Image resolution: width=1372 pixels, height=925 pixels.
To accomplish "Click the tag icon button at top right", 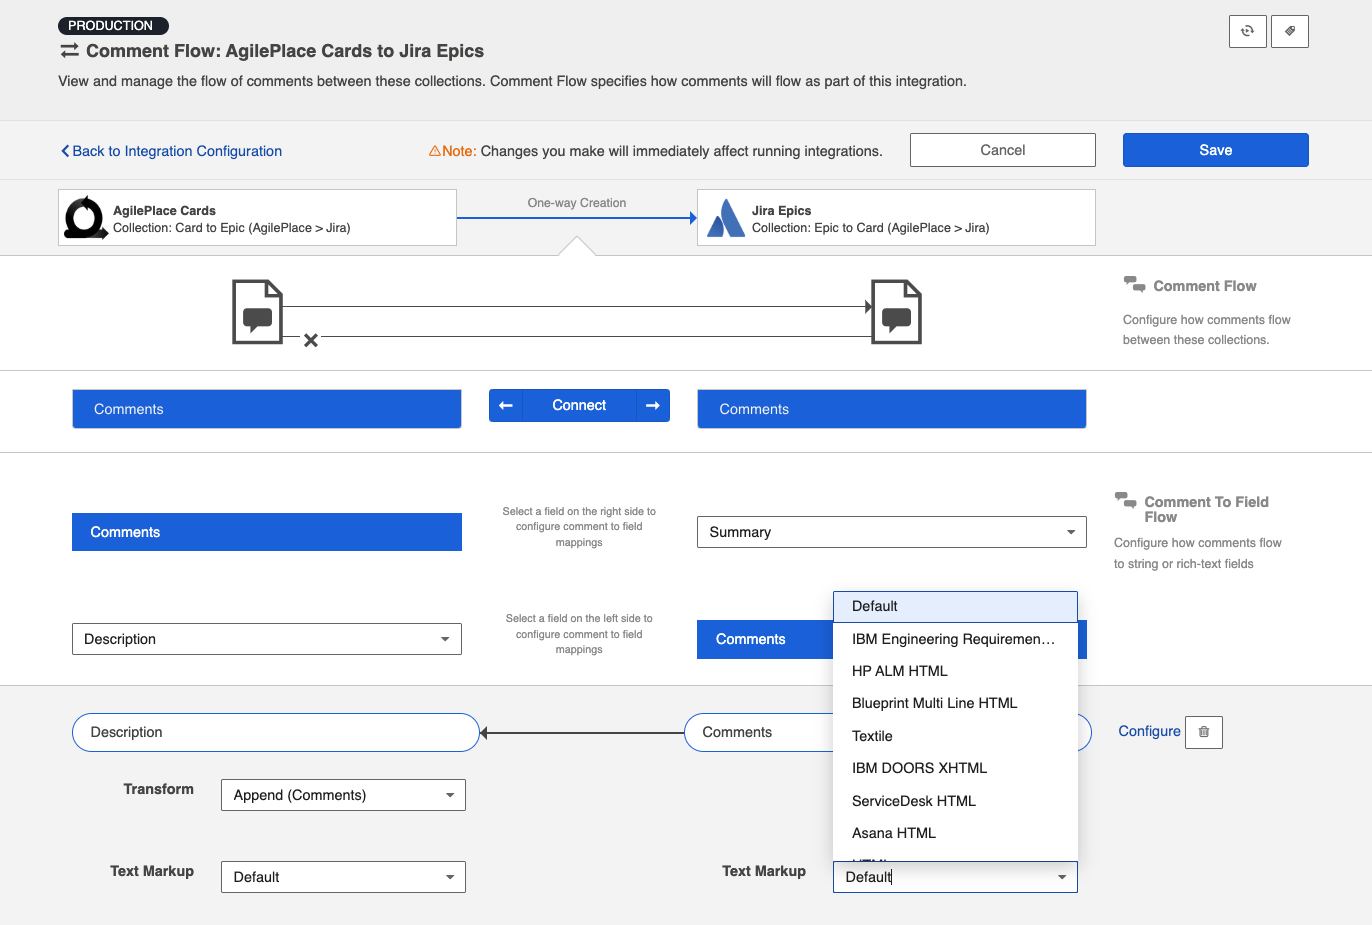I will point(1290,31).
